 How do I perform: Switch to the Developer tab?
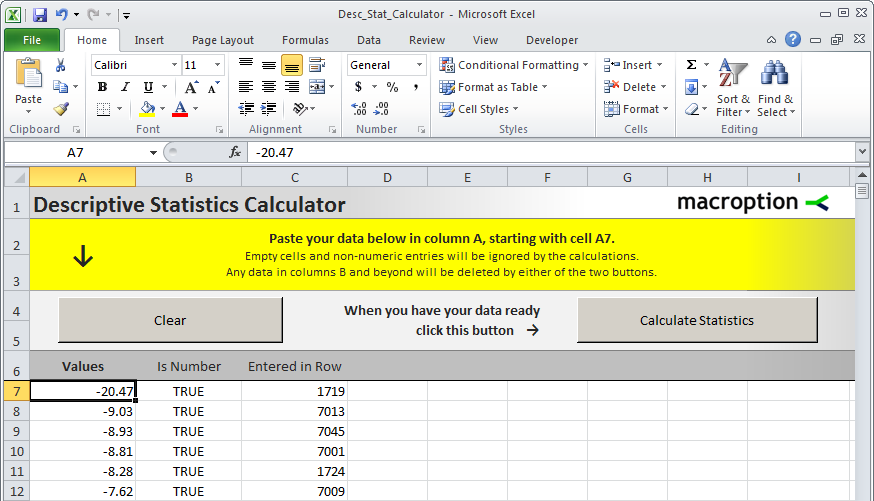(552, 40)
